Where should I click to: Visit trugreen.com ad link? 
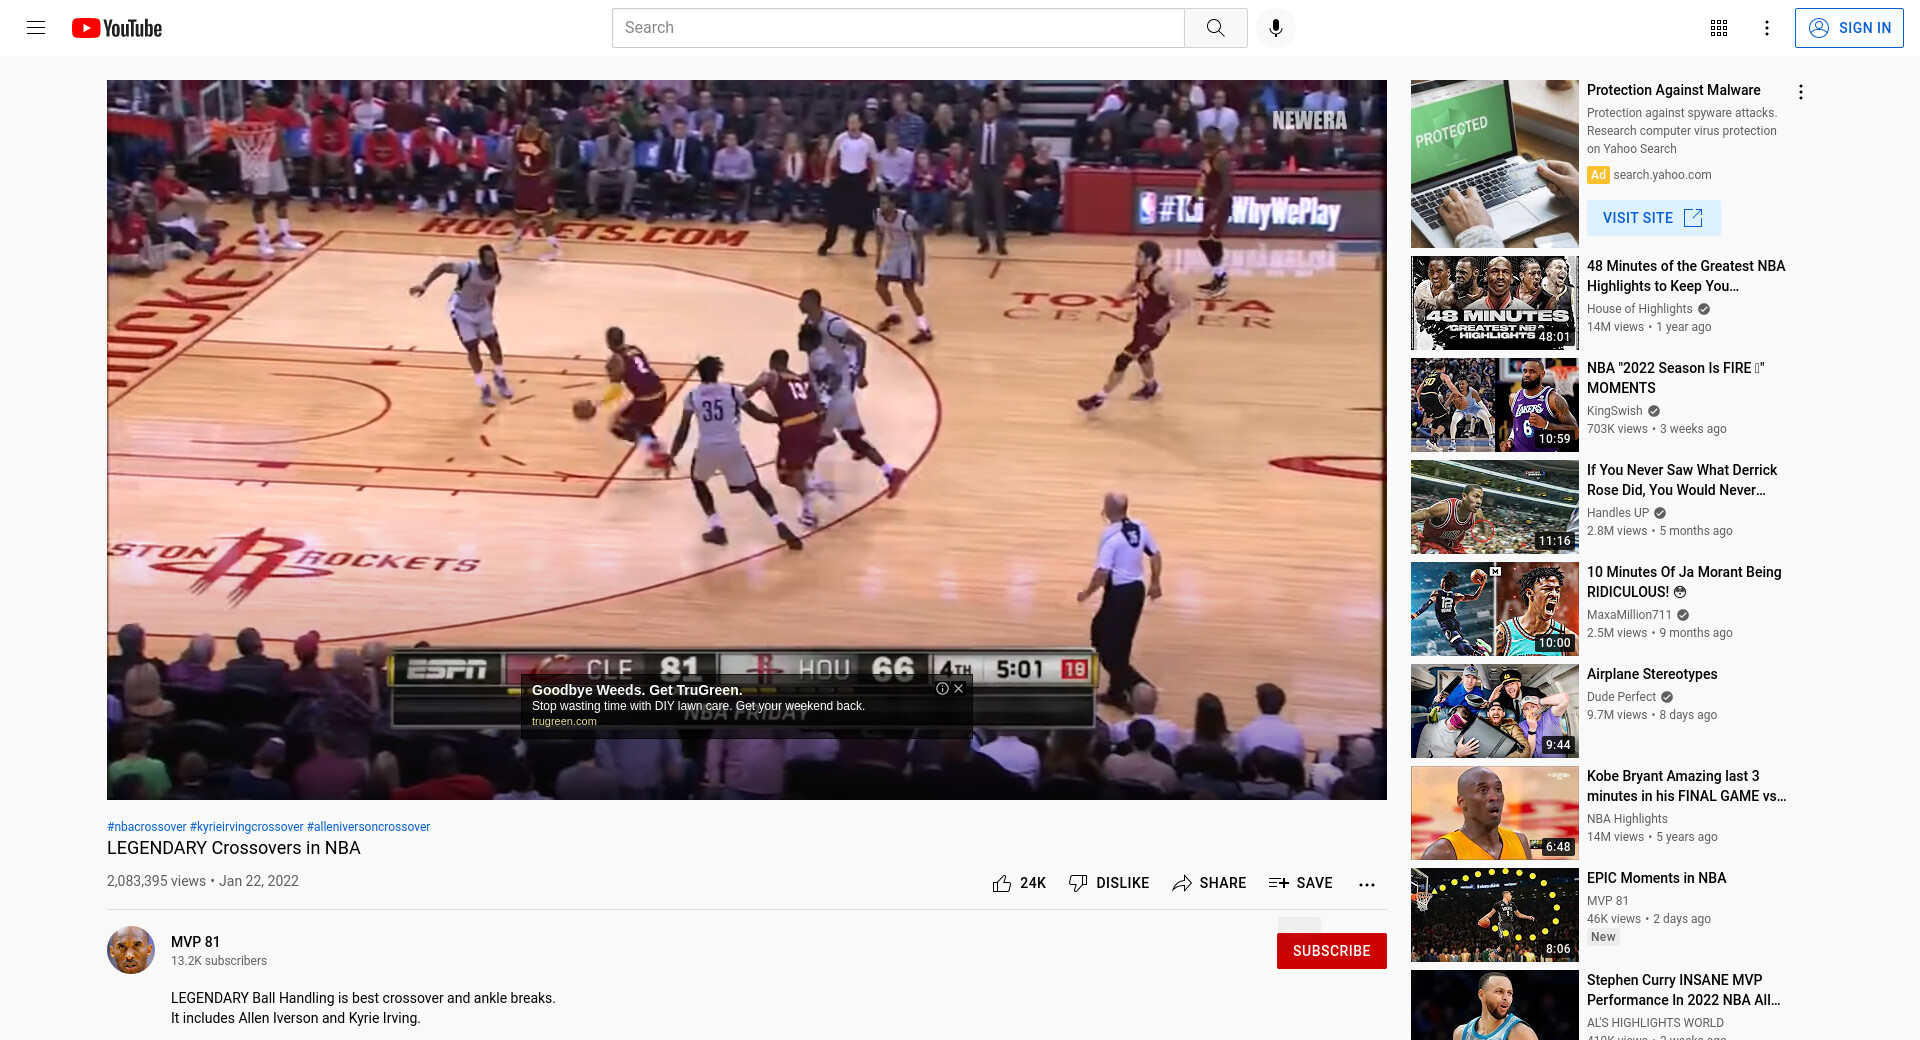coord(564,721)
